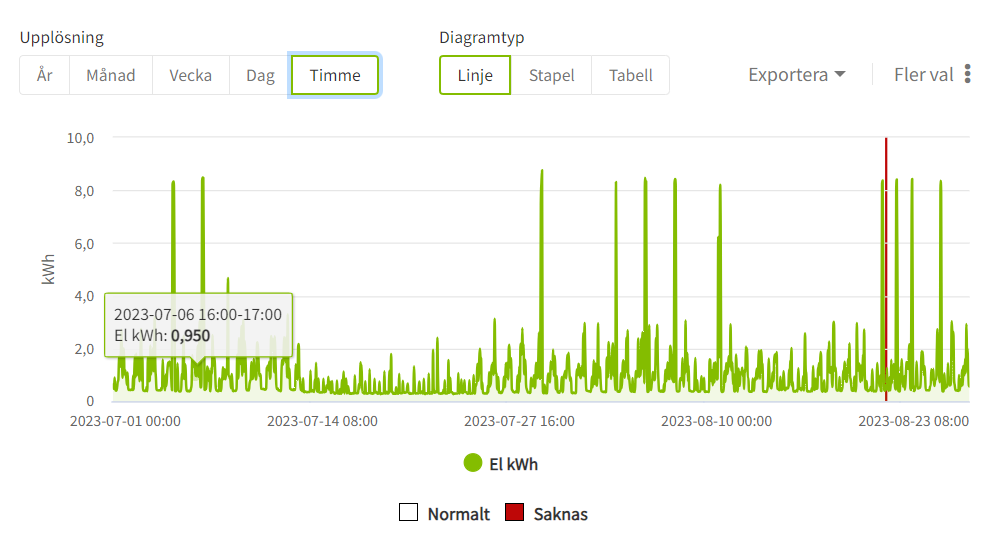Open the Exportera menu

pyautogui.click(x=788, y=75)
